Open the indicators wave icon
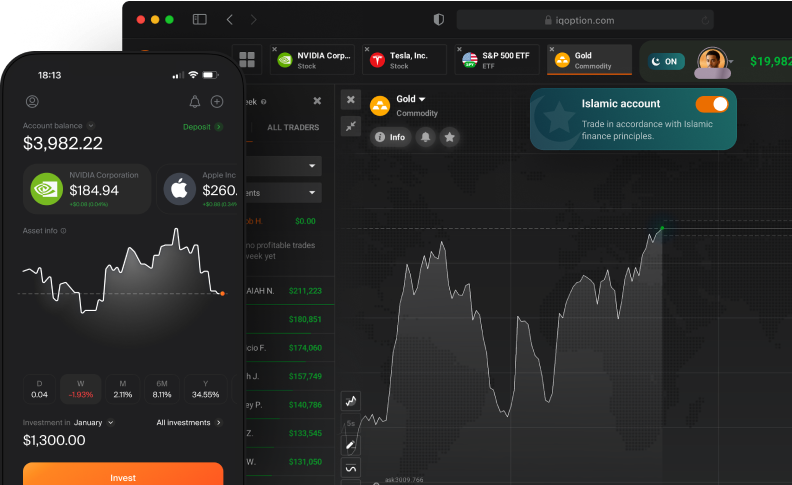Screen dimensions: 792x485 tap(351, 468)
